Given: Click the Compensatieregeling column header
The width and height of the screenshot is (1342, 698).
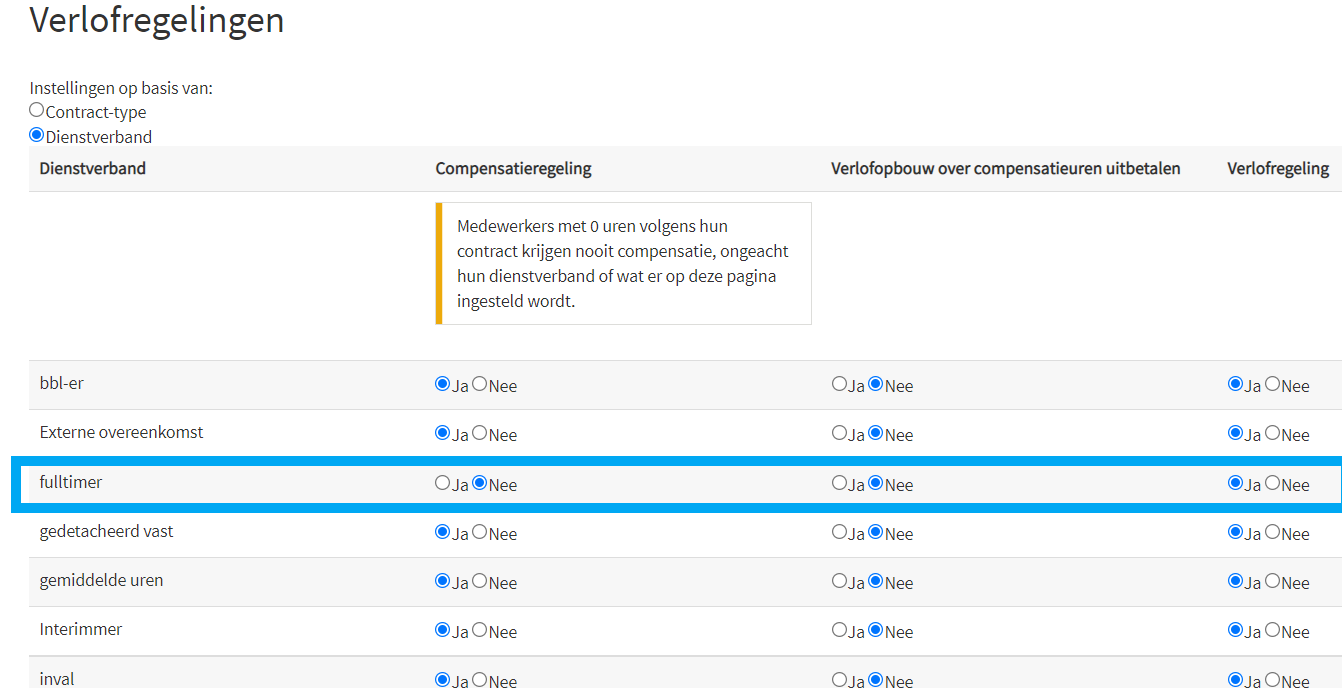Looking at the screenshot, I should tap(513, 168).
